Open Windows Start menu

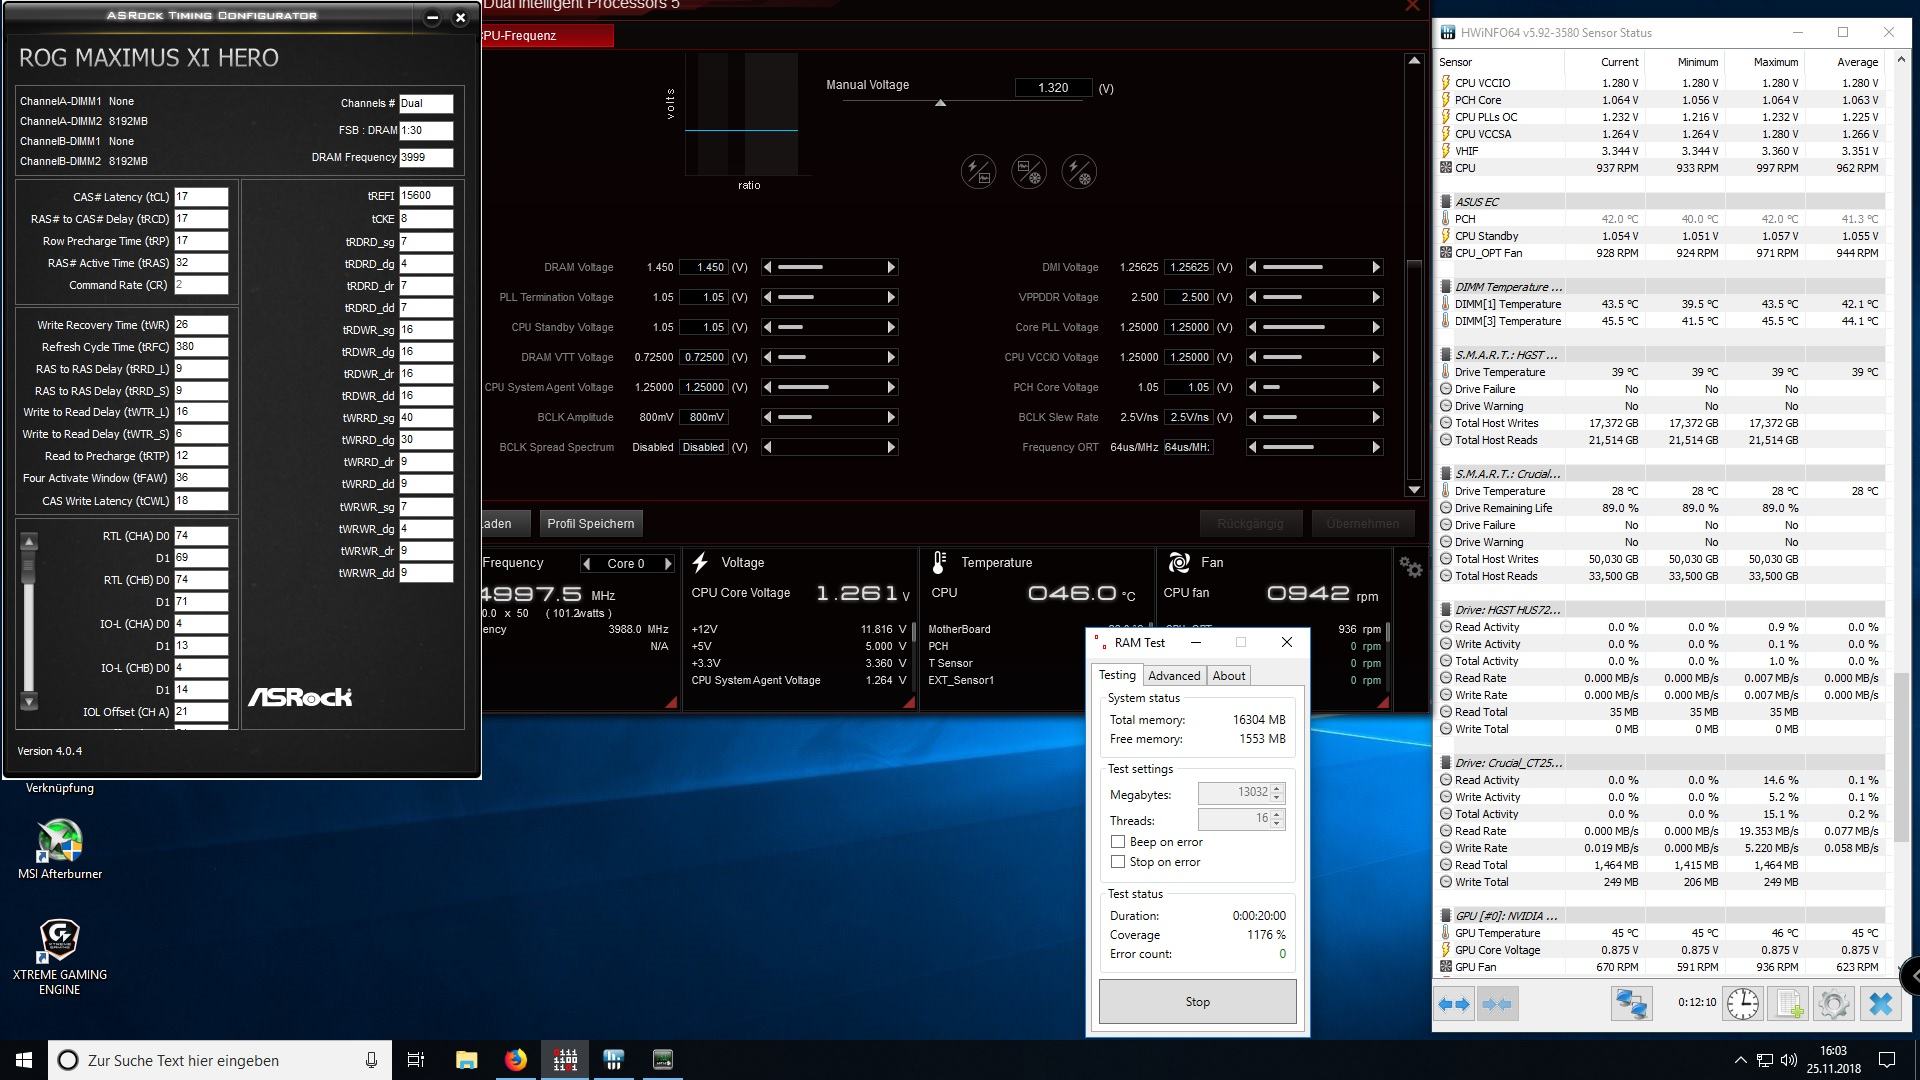24,1060
